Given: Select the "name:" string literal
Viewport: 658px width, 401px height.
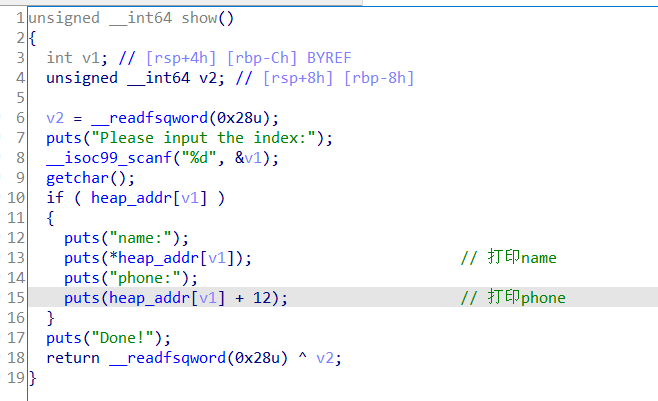Looking at the screenshot, I should (x=141, y=238).
